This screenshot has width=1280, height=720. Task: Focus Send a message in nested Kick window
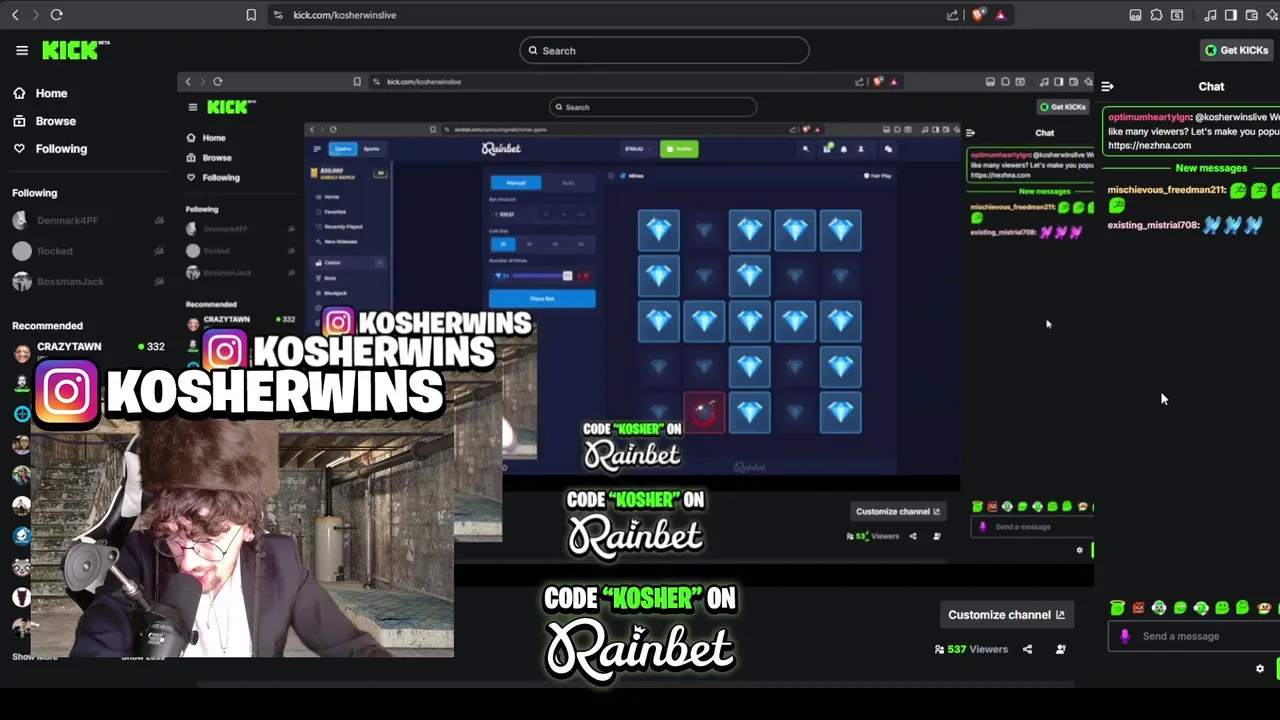1030,527
